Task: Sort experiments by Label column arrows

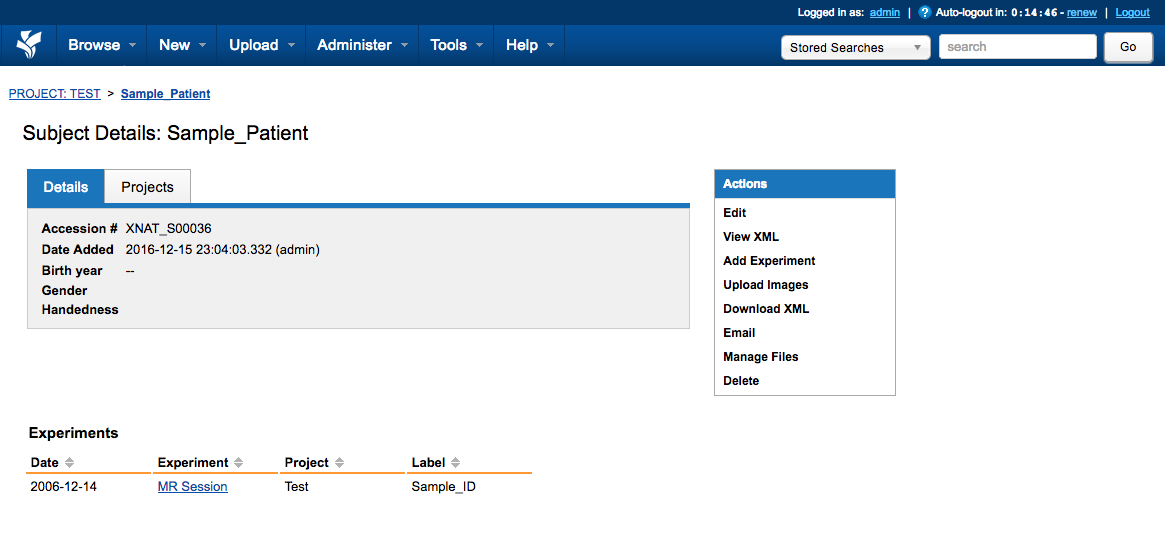Action: coord(455,463)
